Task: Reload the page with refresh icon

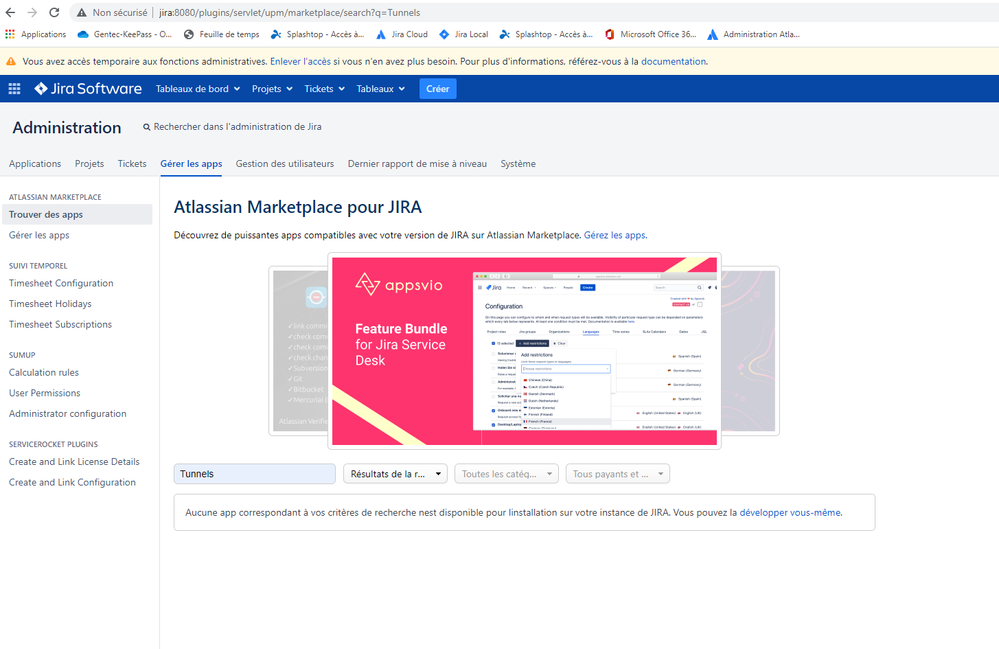Action: (54, 12)
